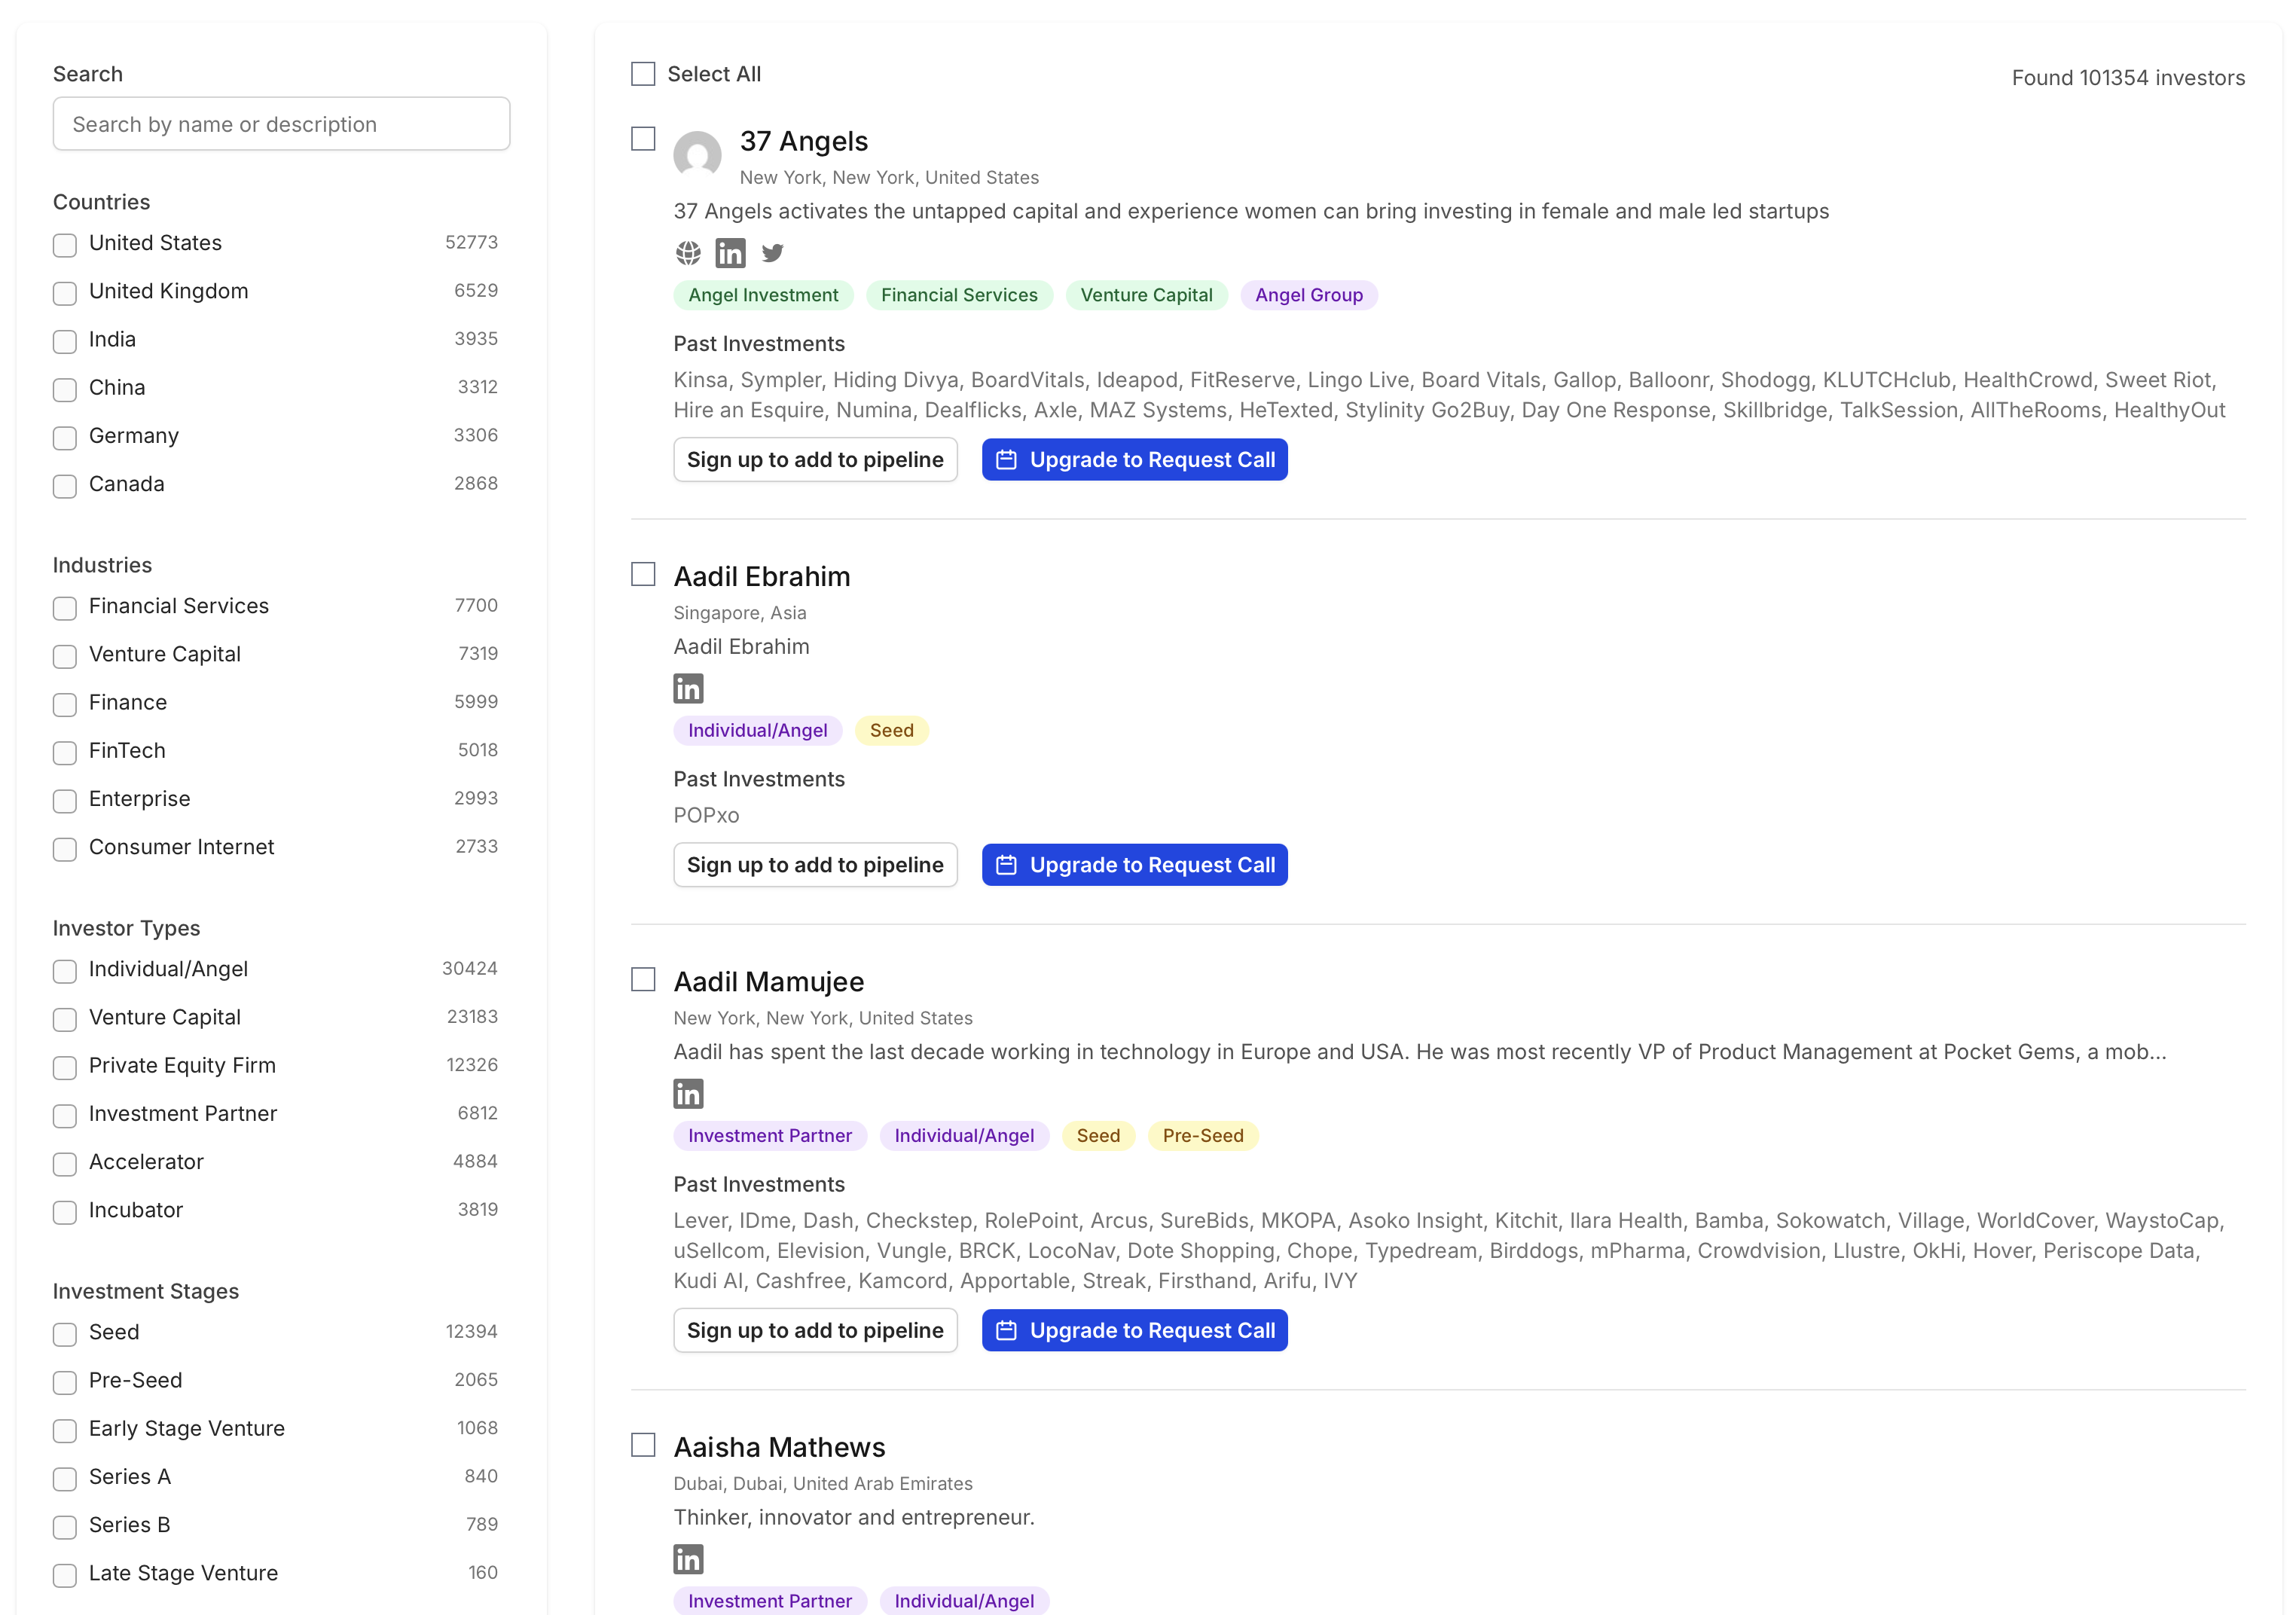The width and height of the screenshot is (2296, 1615).
Task: Open 37 Angels Twitter icon
Action: point(772,253)
